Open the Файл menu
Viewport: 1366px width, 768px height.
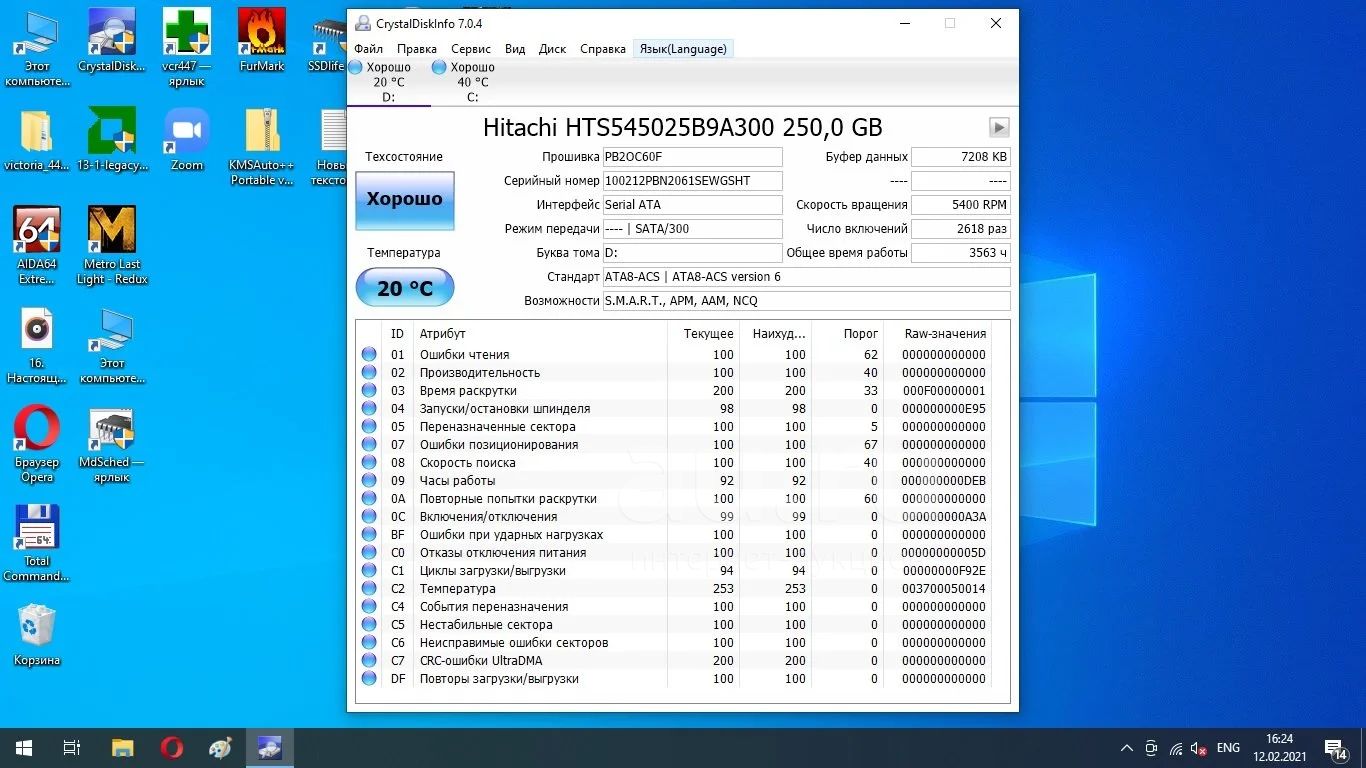tap(368, 48)
